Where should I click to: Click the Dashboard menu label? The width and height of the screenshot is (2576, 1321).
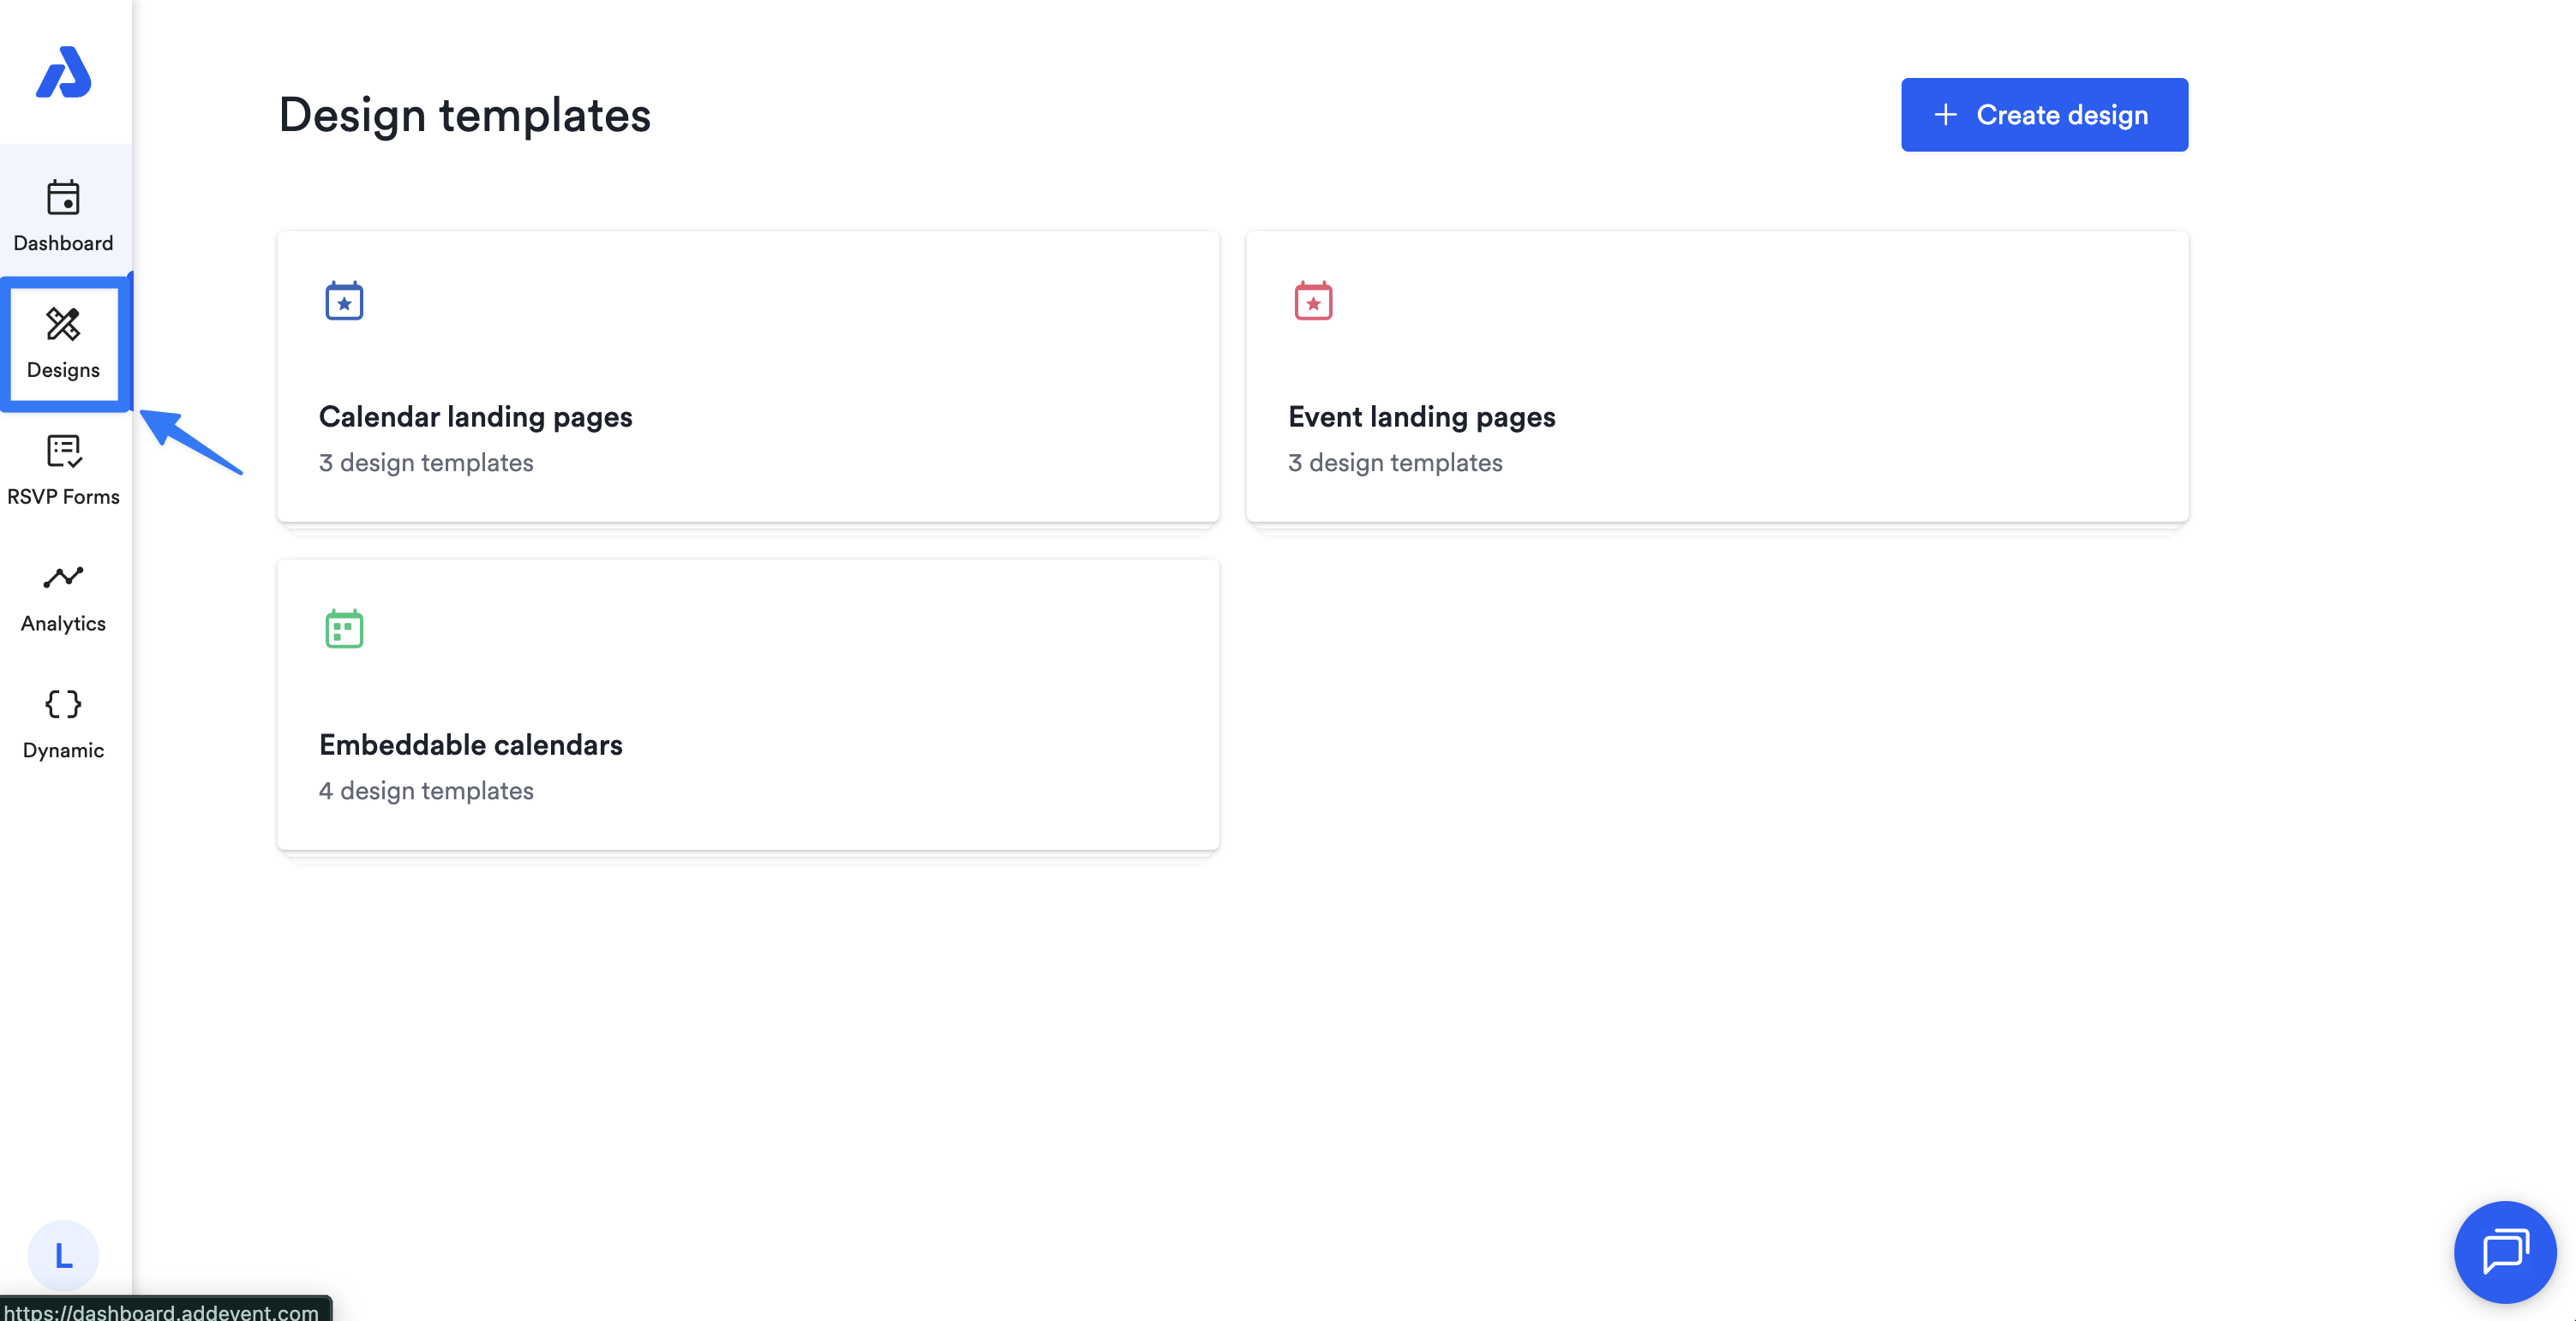(x=63, y=243)
